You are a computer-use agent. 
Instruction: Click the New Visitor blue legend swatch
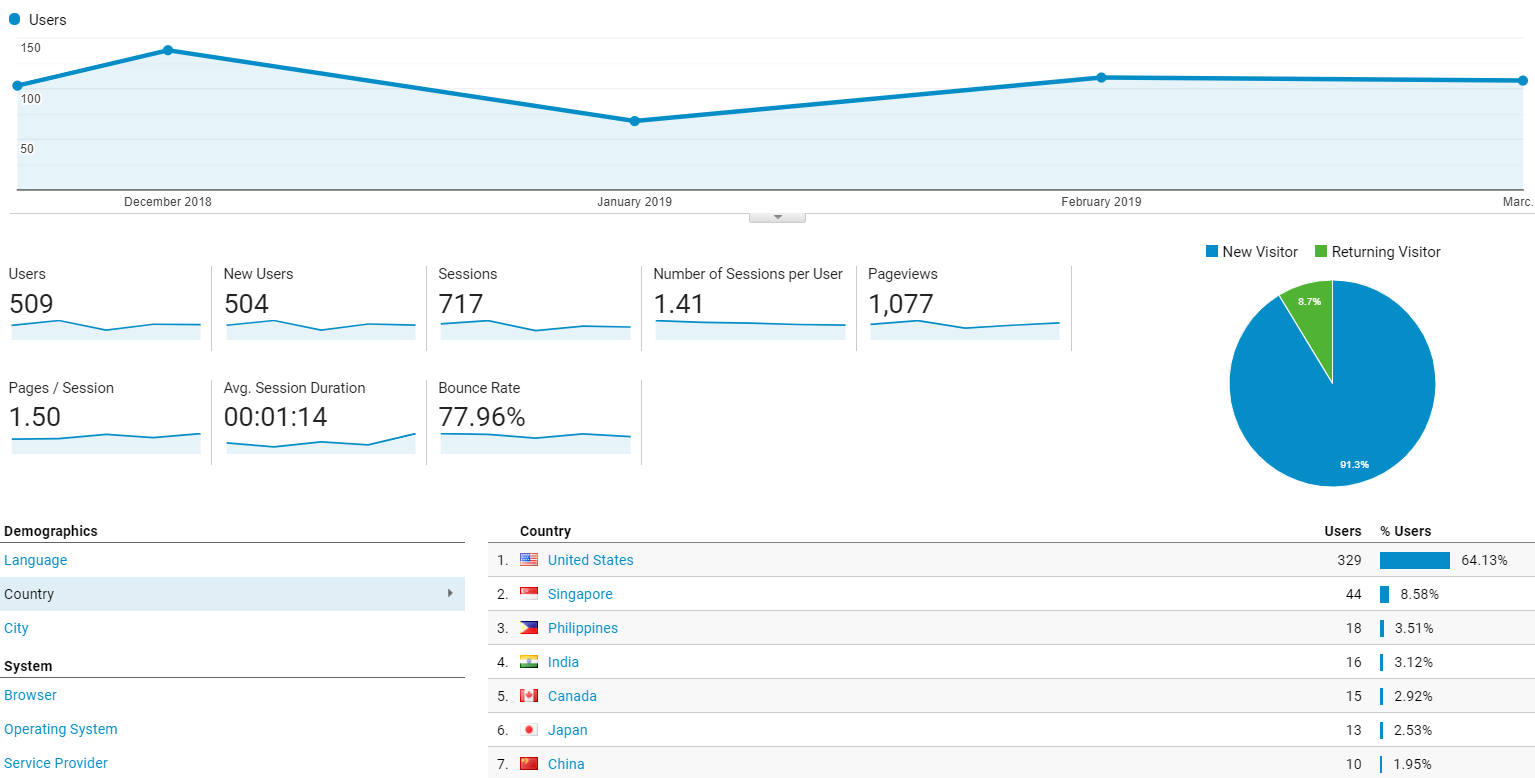click(x=1212, y=252)
